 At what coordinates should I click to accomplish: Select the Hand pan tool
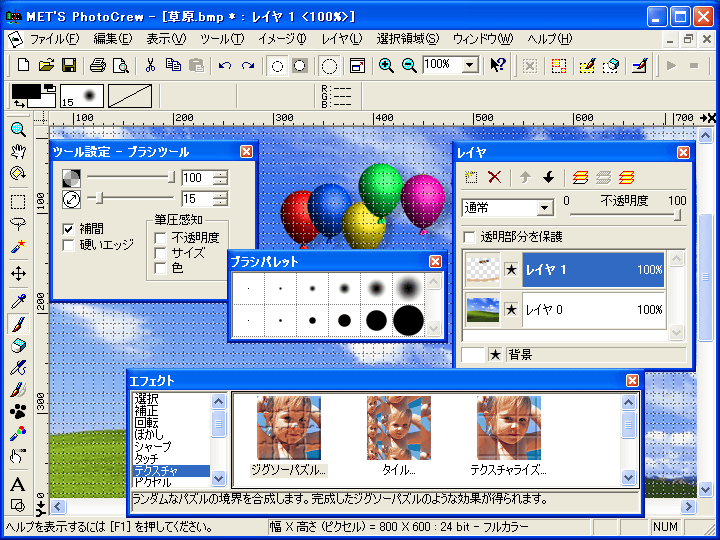click(18, 151)
